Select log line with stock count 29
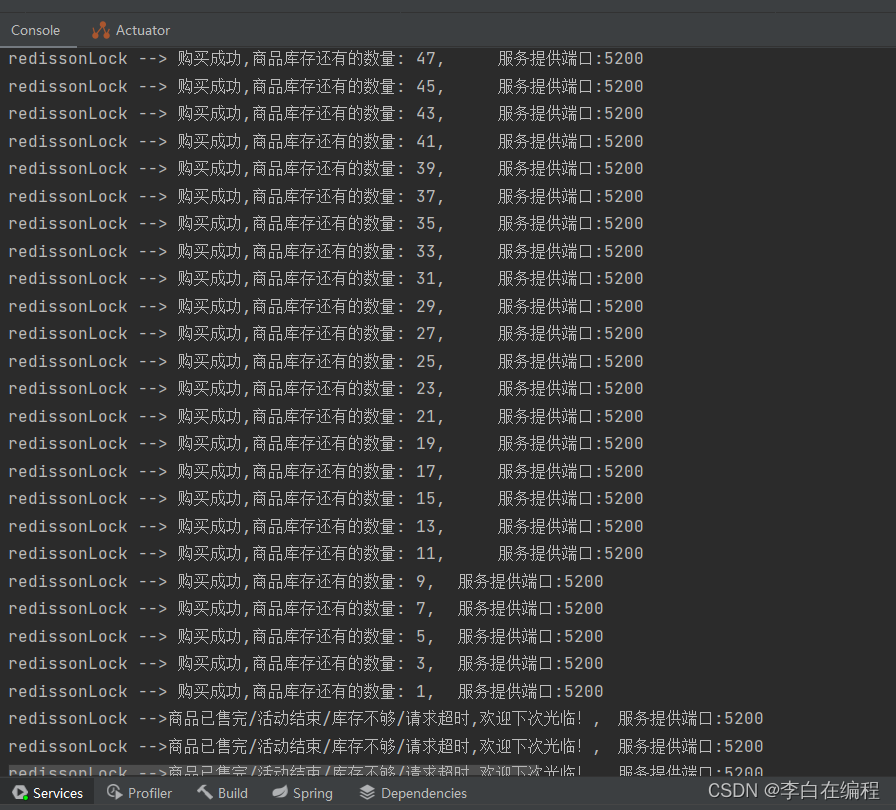The image size is (896, 810). point(326,306)
